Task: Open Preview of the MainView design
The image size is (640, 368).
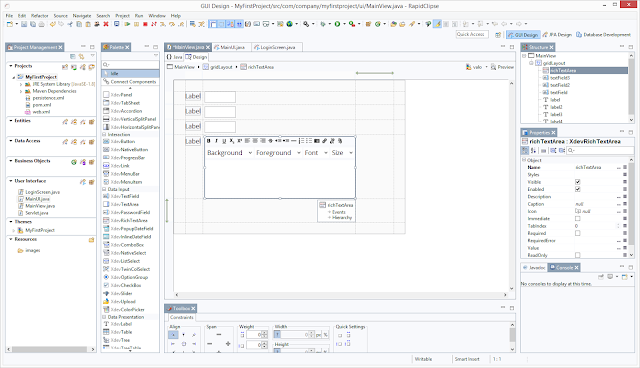Action: [x=502, y=67]
